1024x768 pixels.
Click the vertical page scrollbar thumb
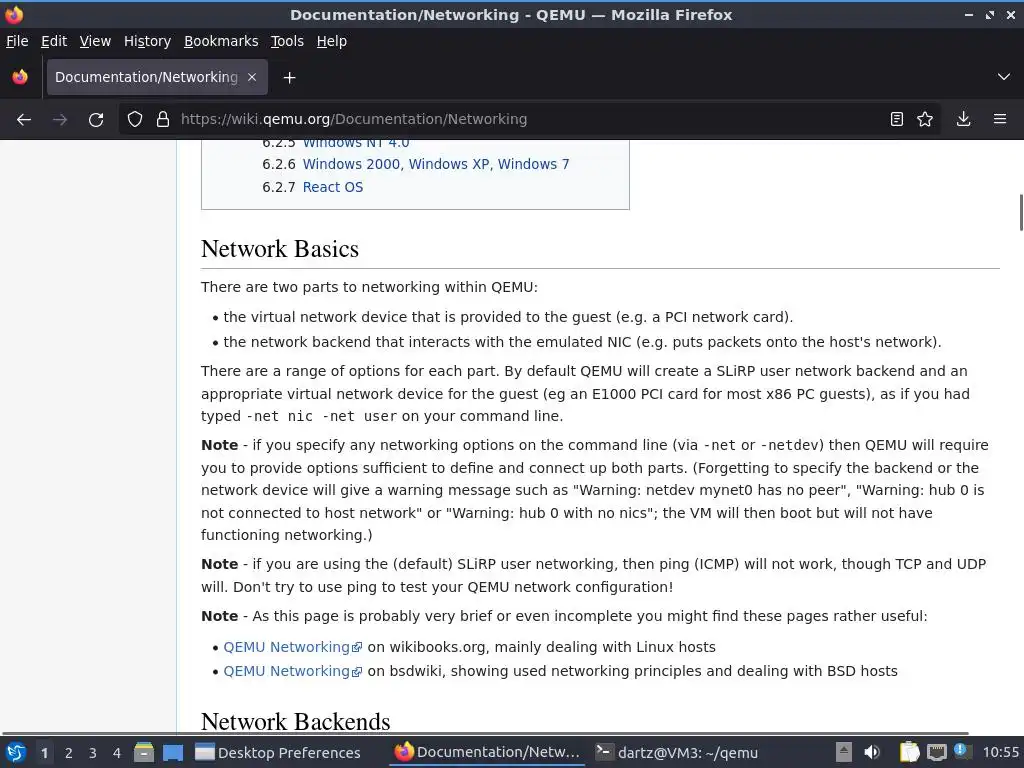1021,212
